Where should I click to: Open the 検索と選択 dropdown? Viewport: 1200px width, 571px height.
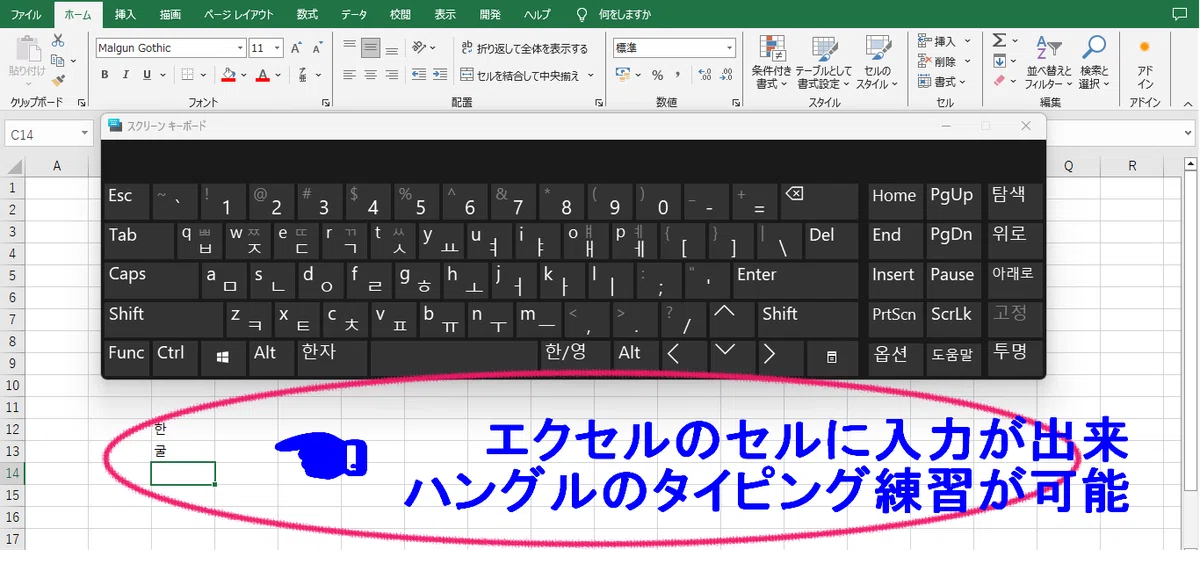[x=1094, y=61]
